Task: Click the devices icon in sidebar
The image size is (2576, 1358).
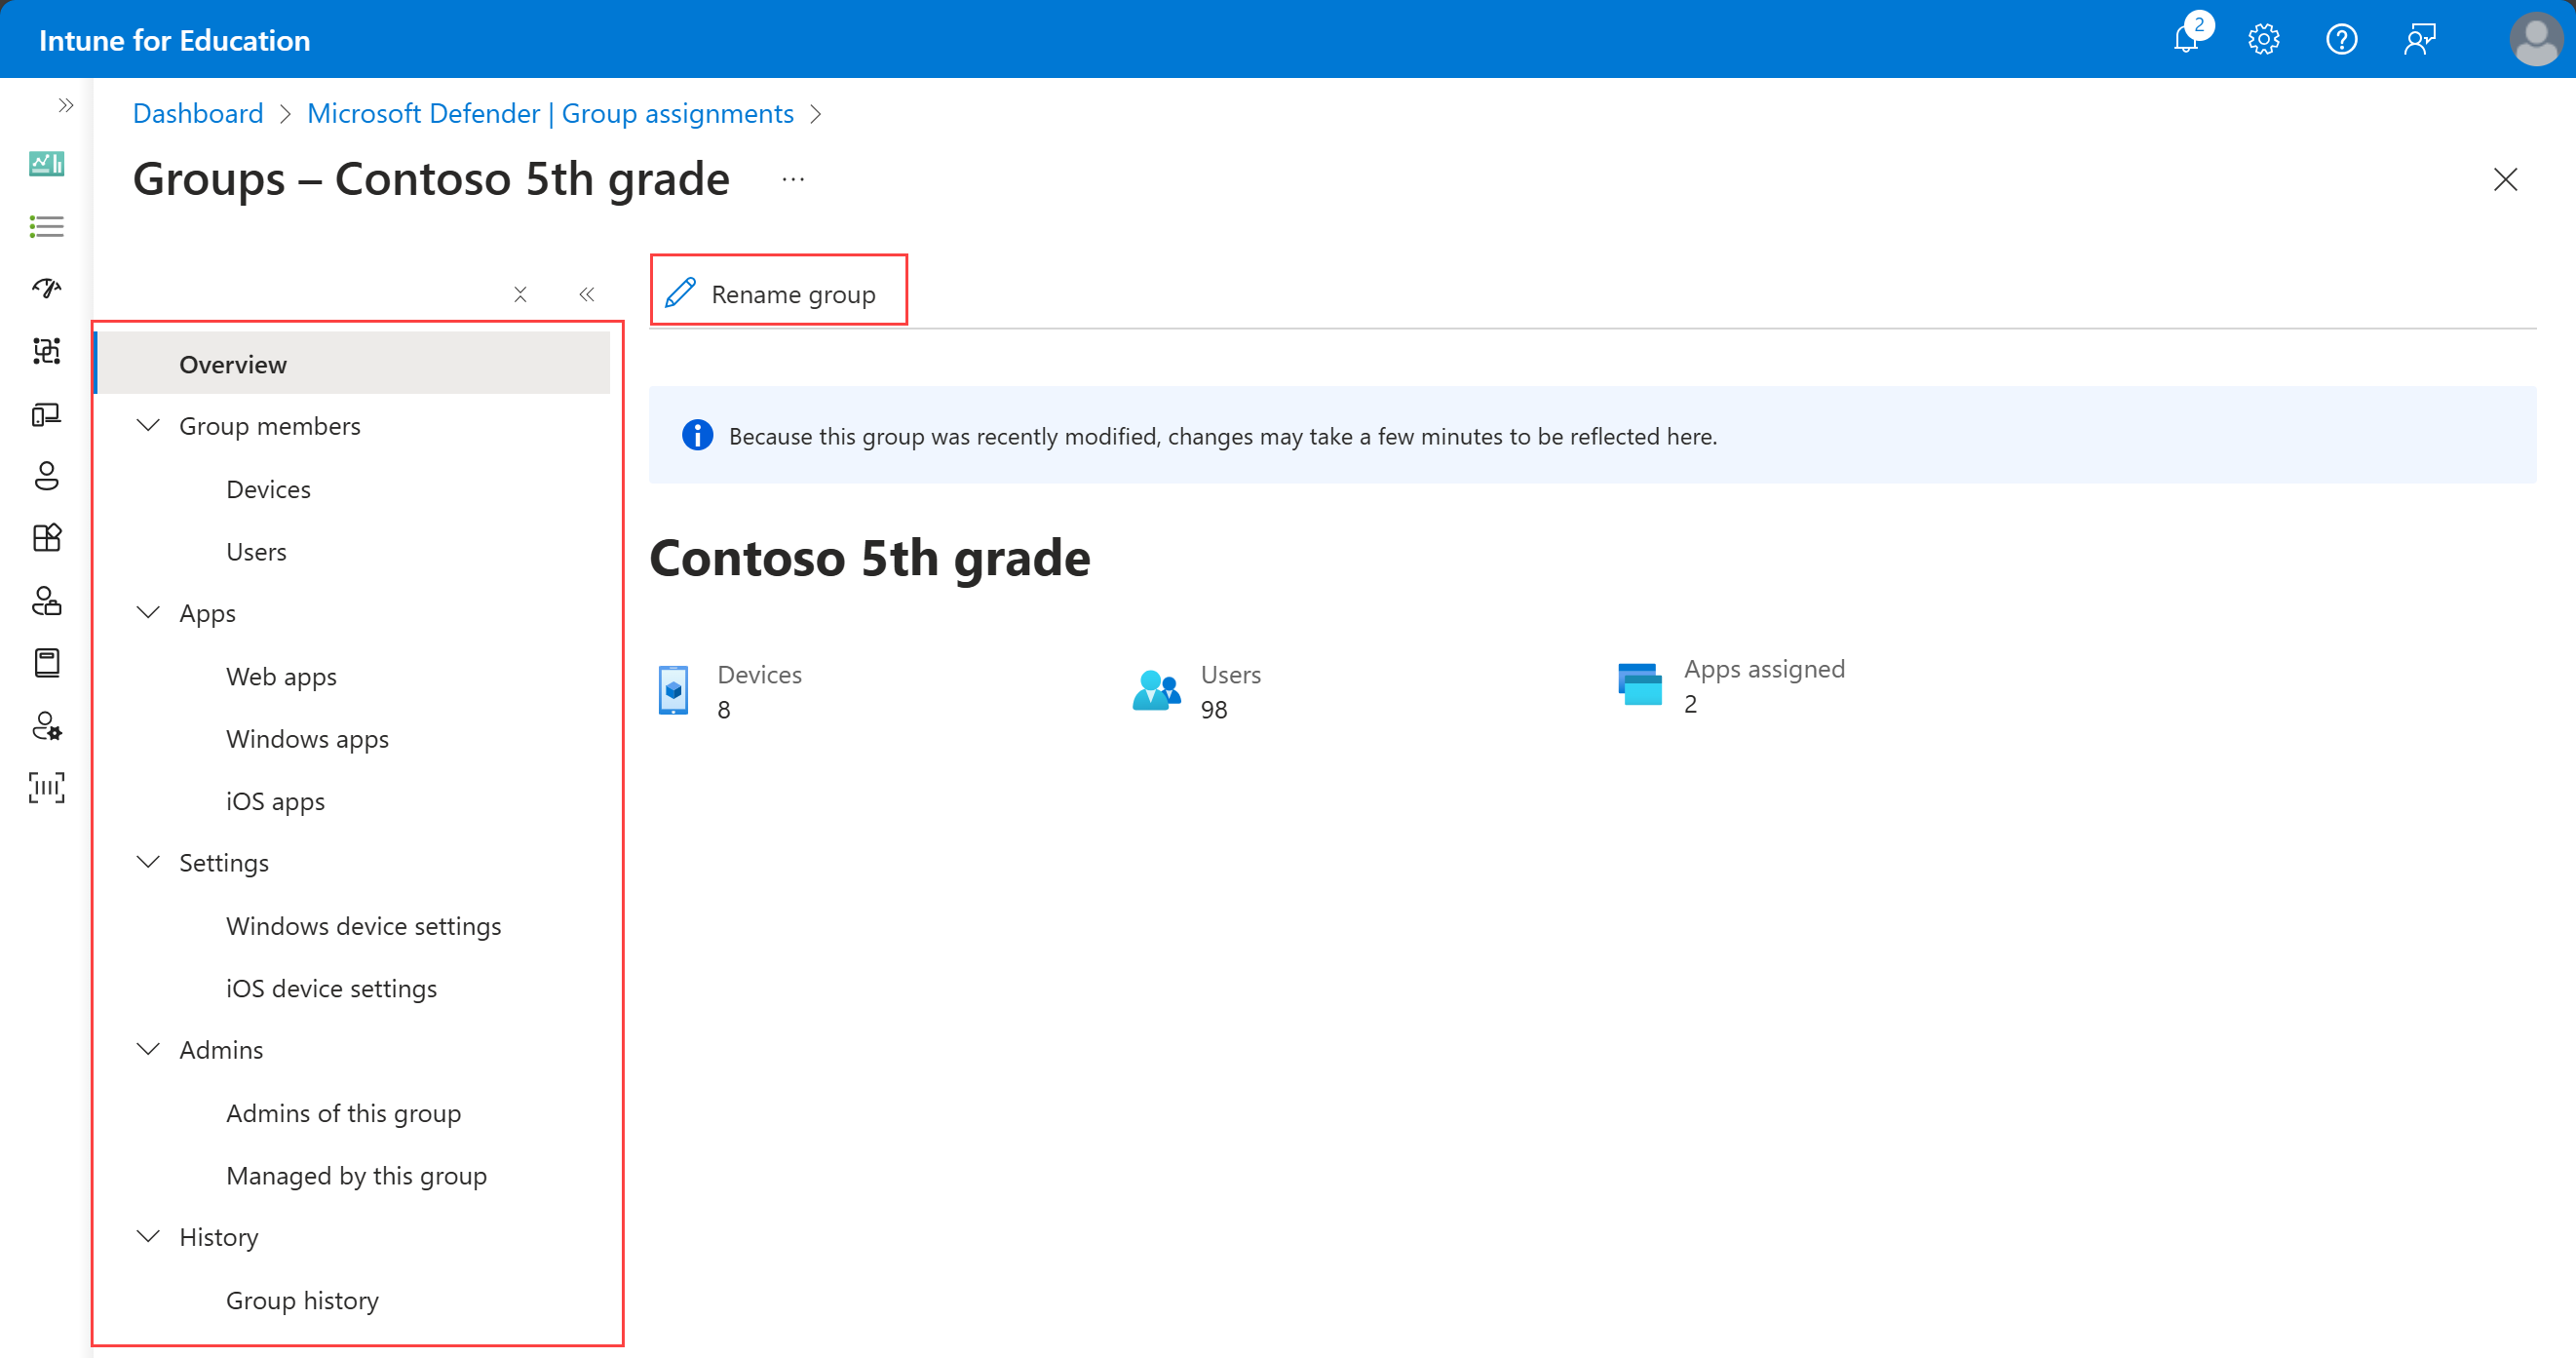Action: (x=48, y=414)
